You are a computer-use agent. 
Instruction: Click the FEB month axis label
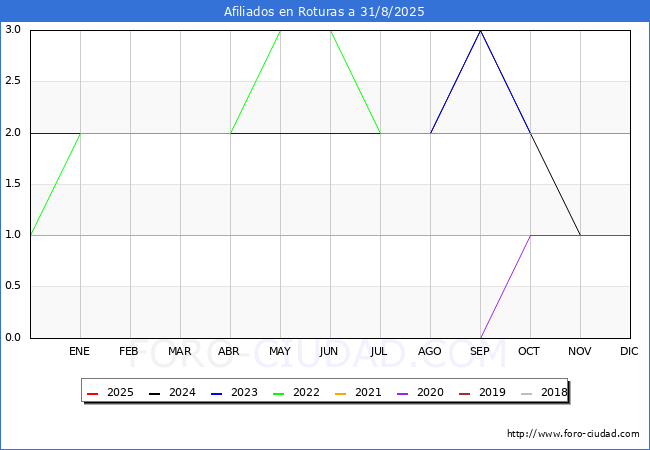(129, 351)
